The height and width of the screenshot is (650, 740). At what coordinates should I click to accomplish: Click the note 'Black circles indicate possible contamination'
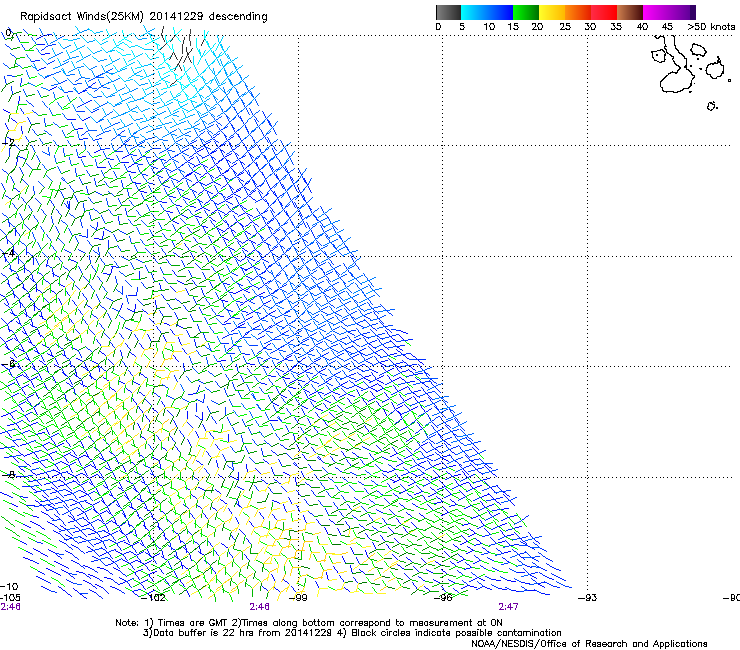tap(455, 633)
